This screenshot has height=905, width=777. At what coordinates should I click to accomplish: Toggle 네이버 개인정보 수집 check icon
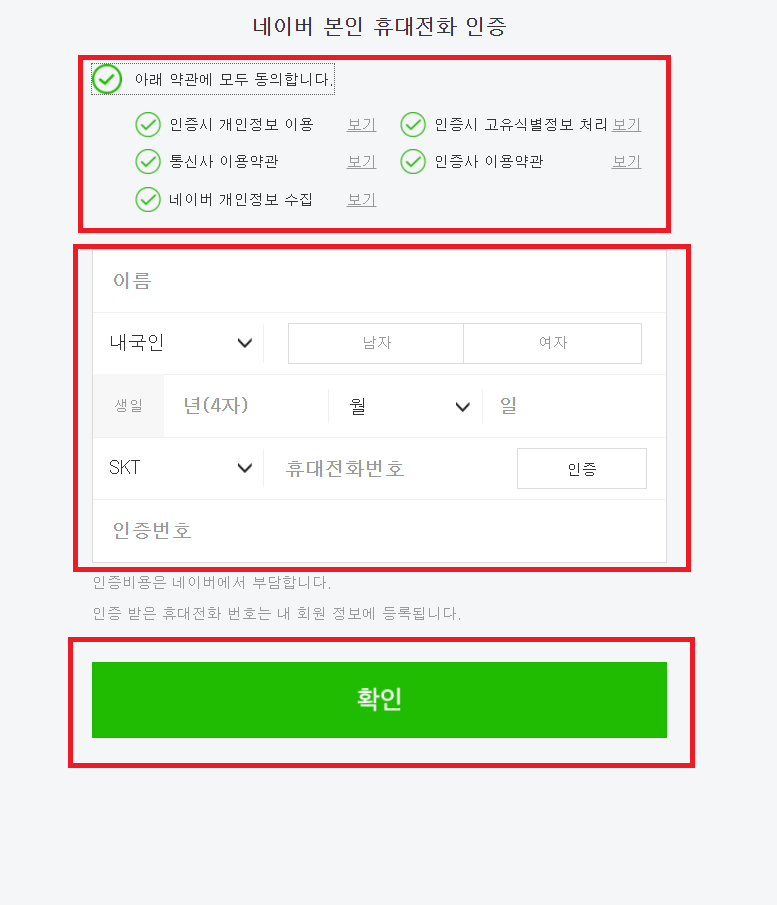[148, 200]
